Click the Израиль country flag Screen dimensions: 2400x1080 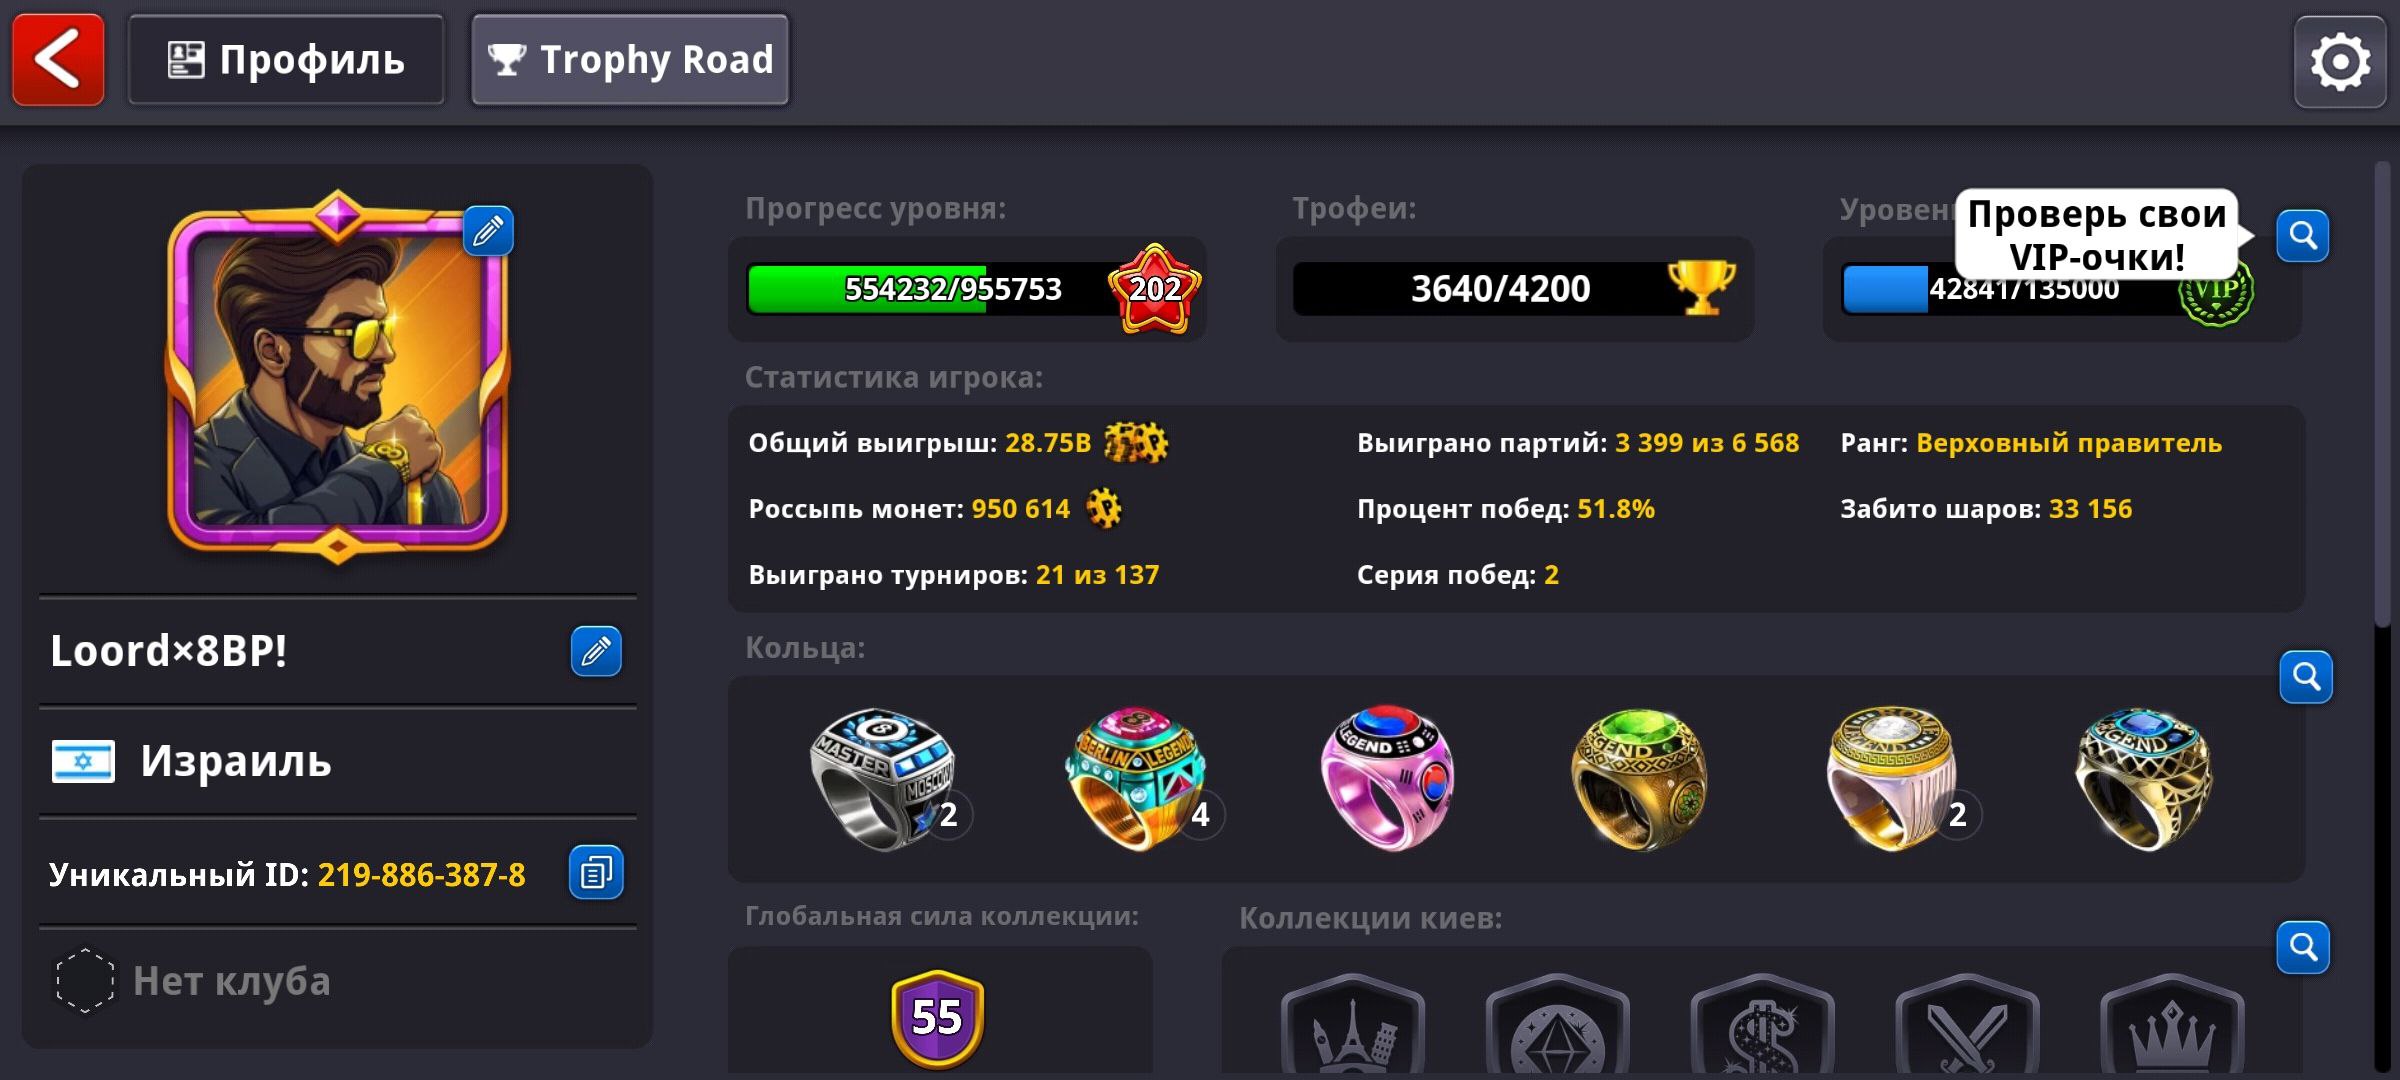[83, 762]
